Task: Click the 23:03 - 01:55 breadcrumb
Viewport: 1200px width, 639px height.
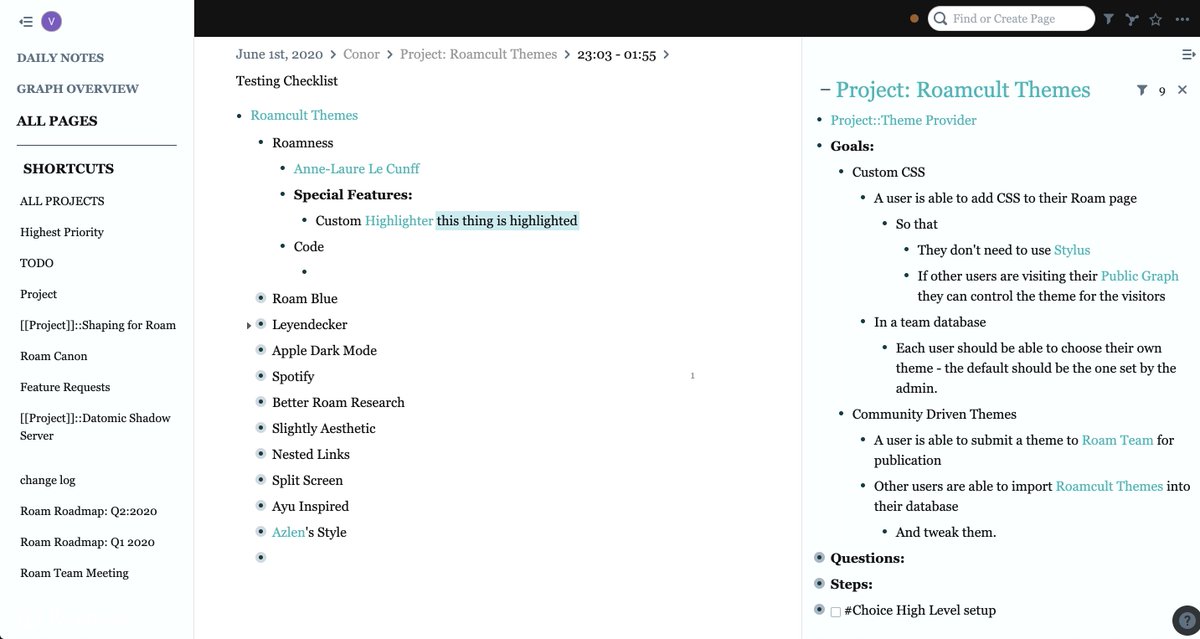Action: pos(616,54)
